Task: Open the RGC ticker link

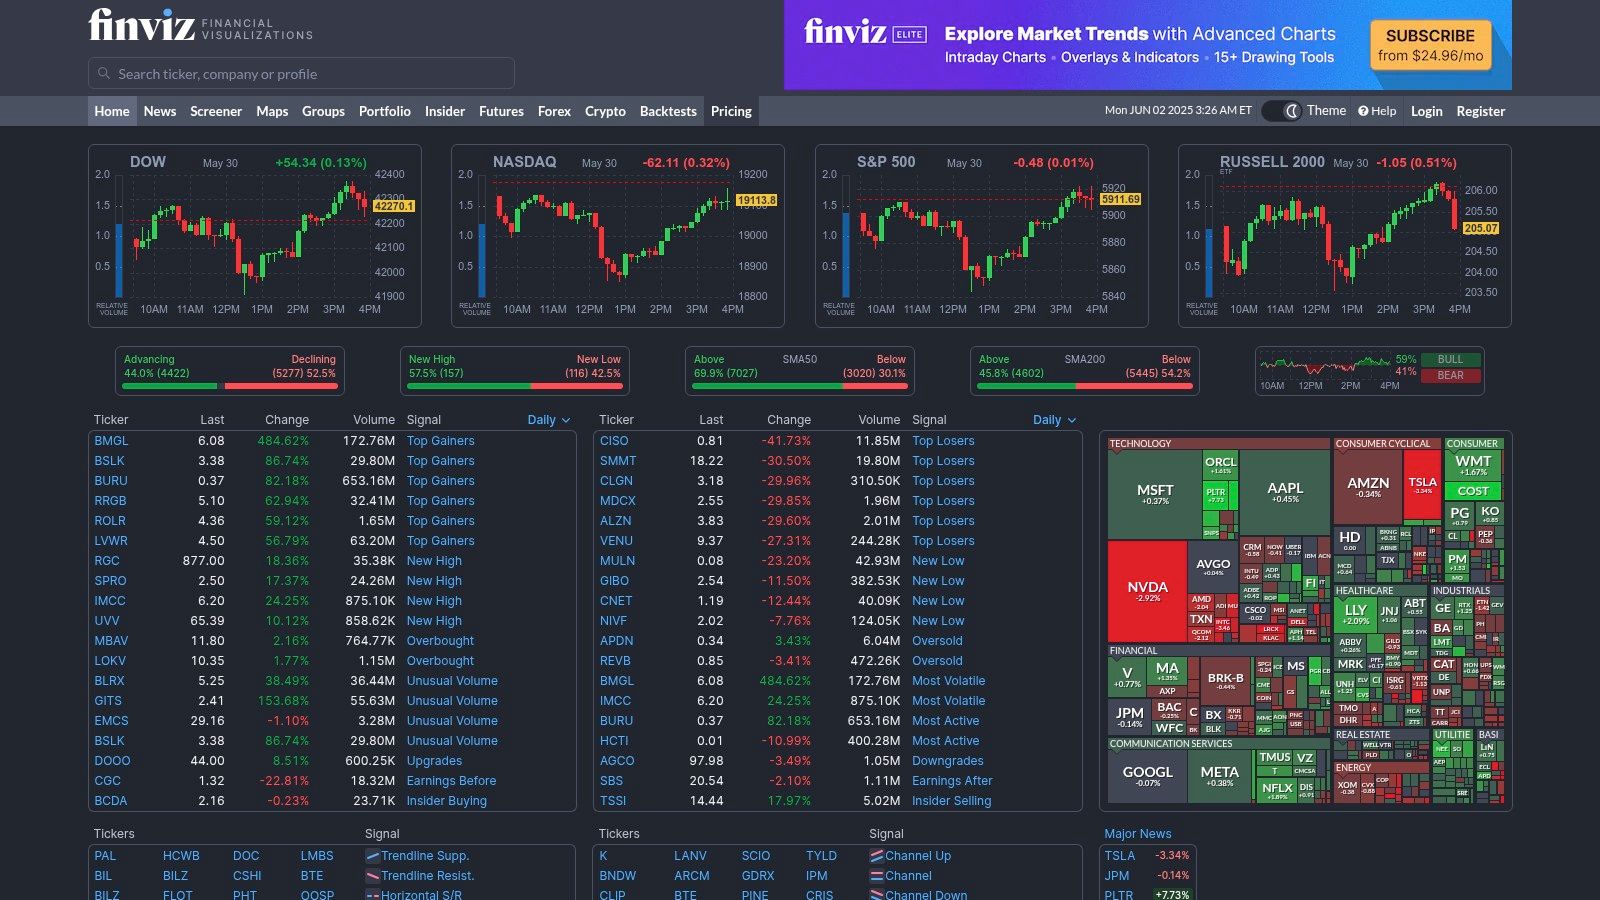Action: [x=107, y=561]
